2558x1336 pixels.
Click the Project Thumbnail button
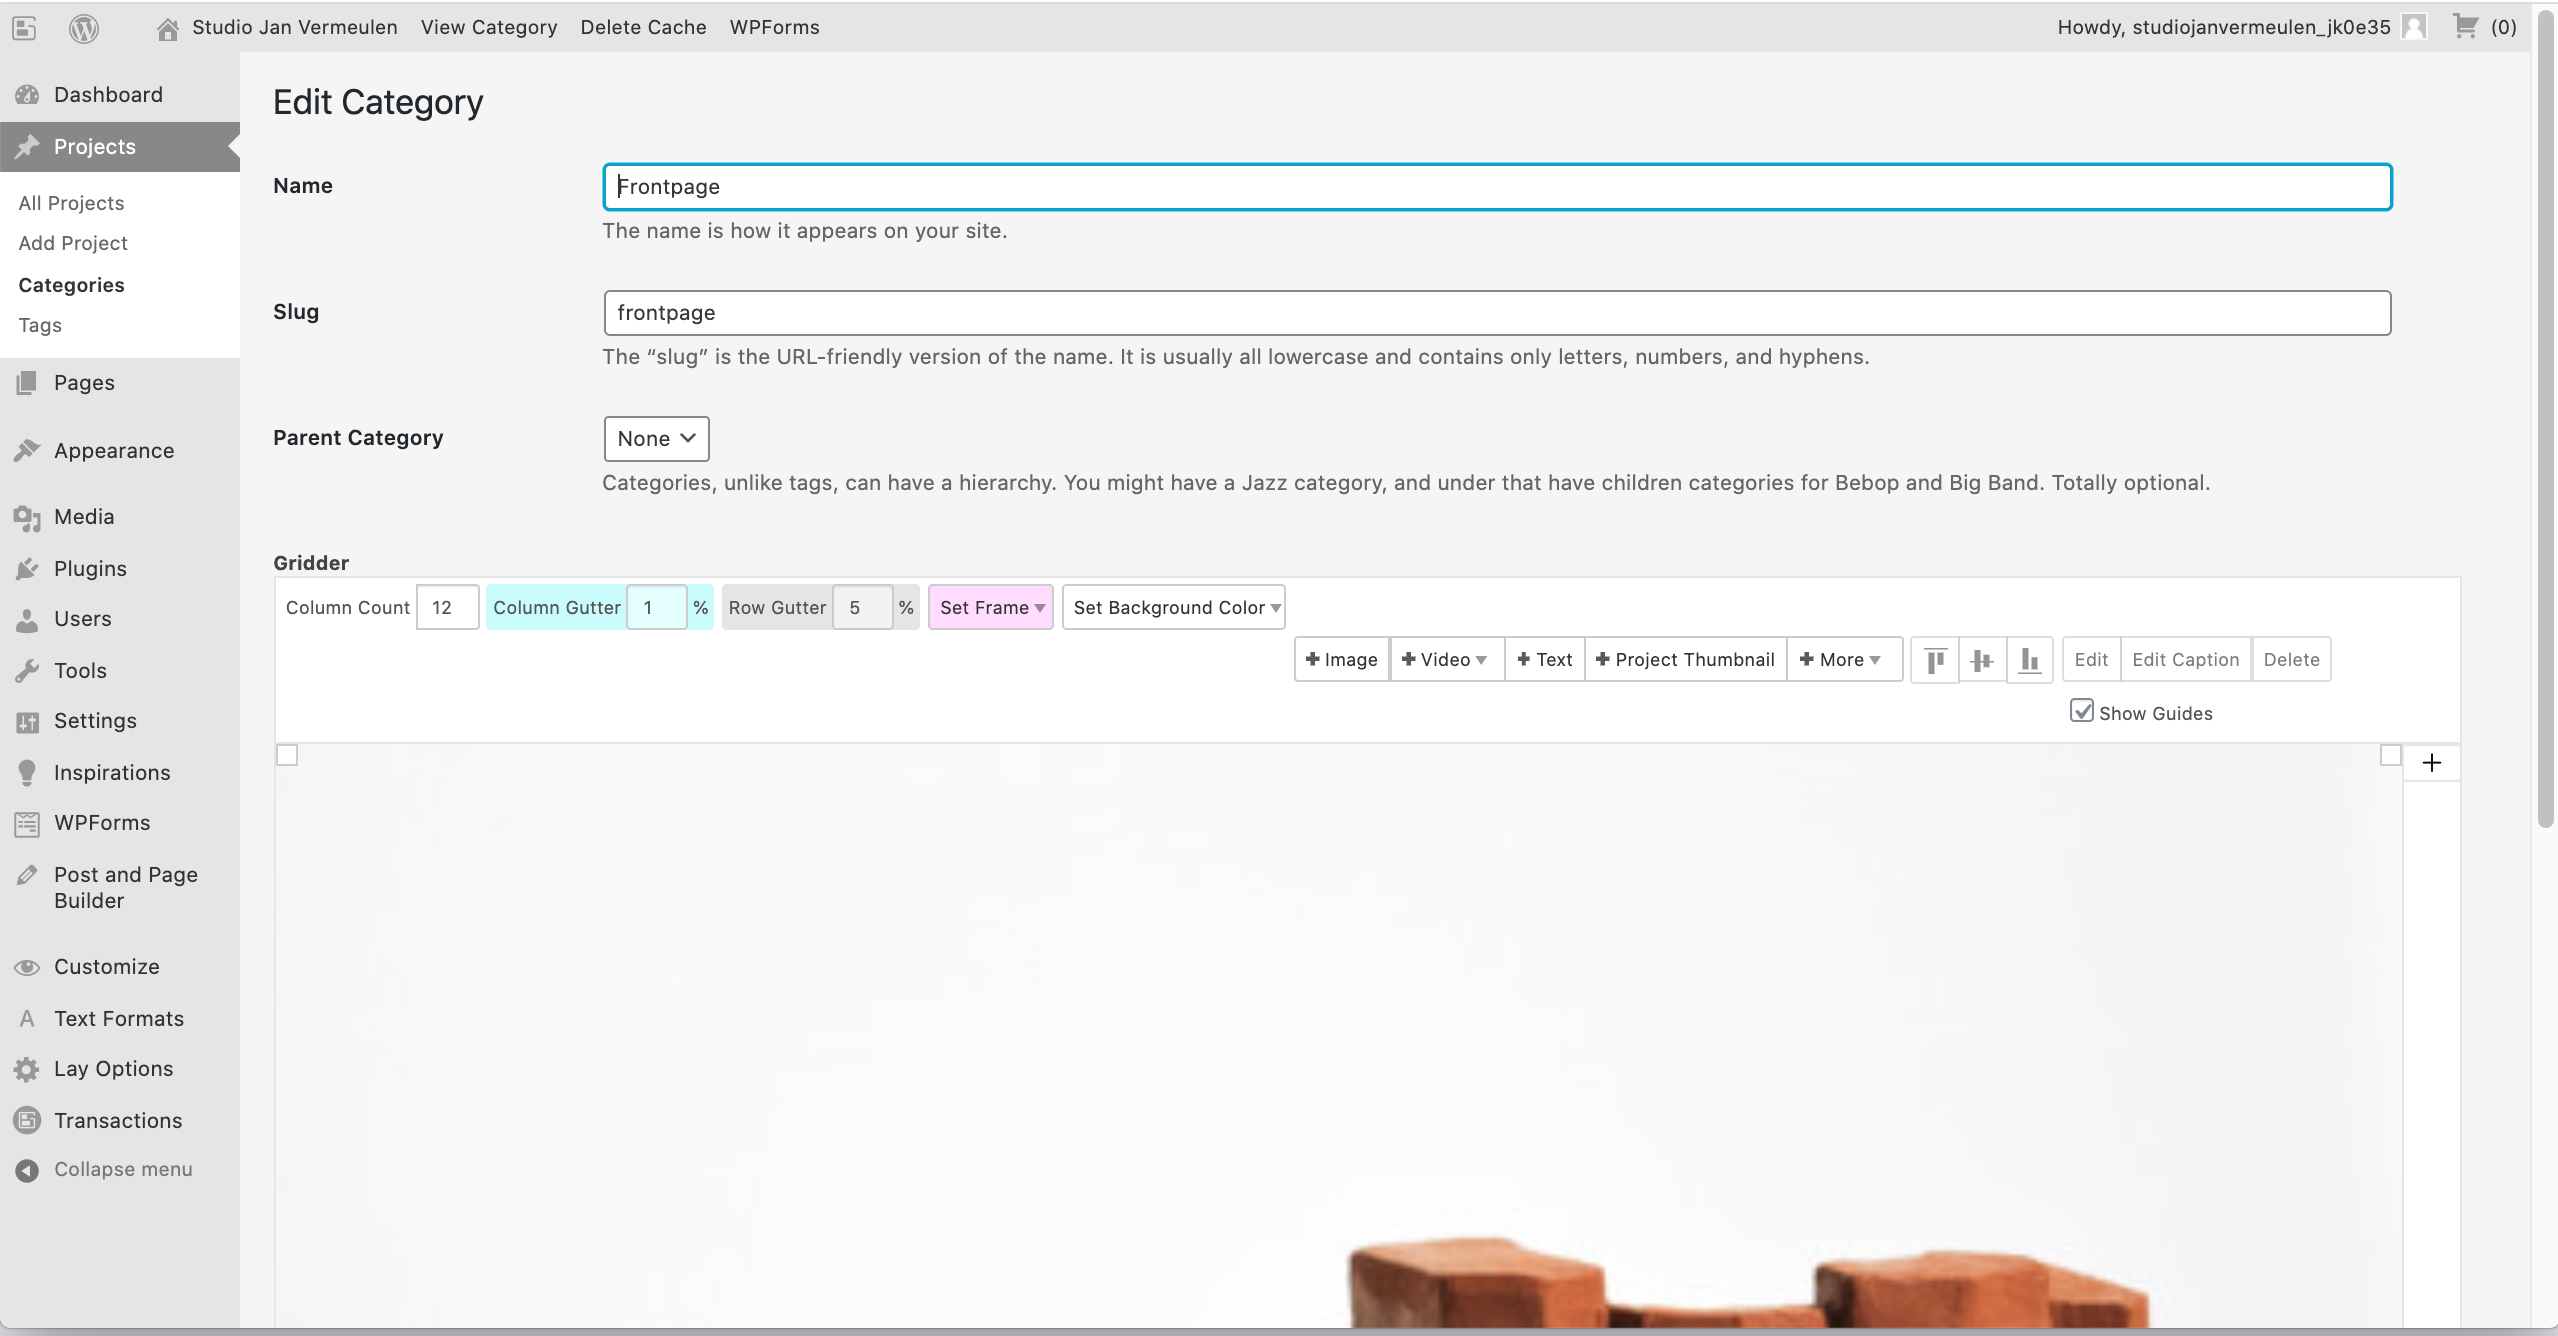pyautogui.click(x=1685, y=660)
